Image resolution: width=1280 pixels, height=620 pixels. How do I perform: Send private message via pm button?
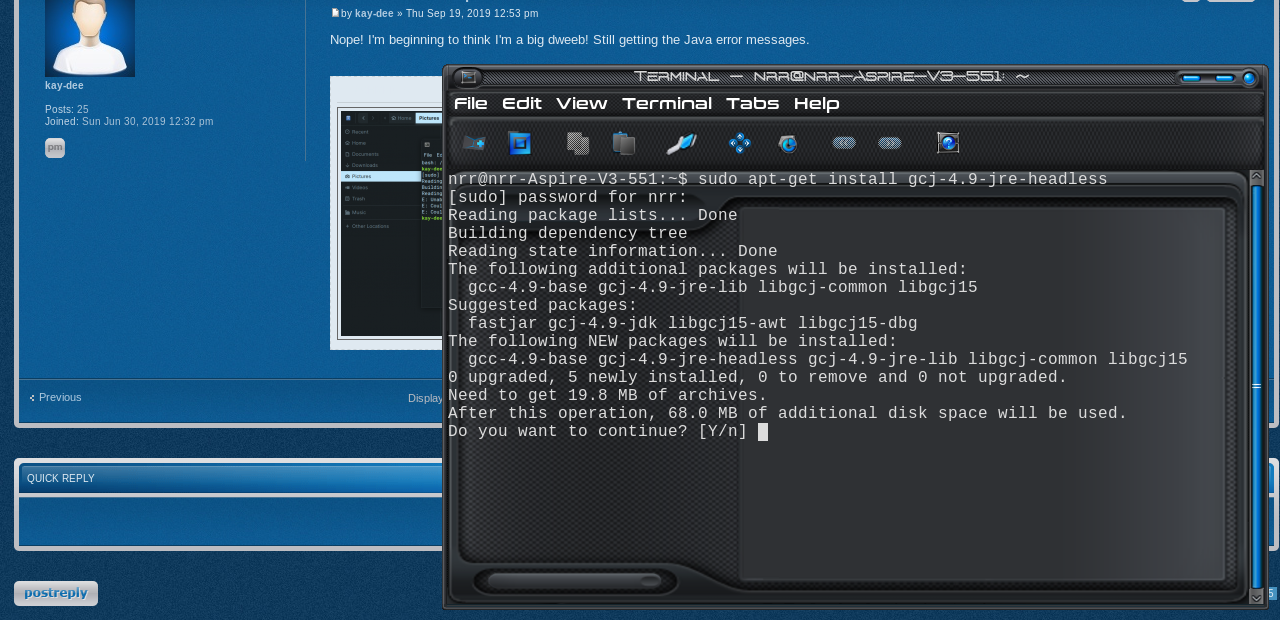pos(55,148)
